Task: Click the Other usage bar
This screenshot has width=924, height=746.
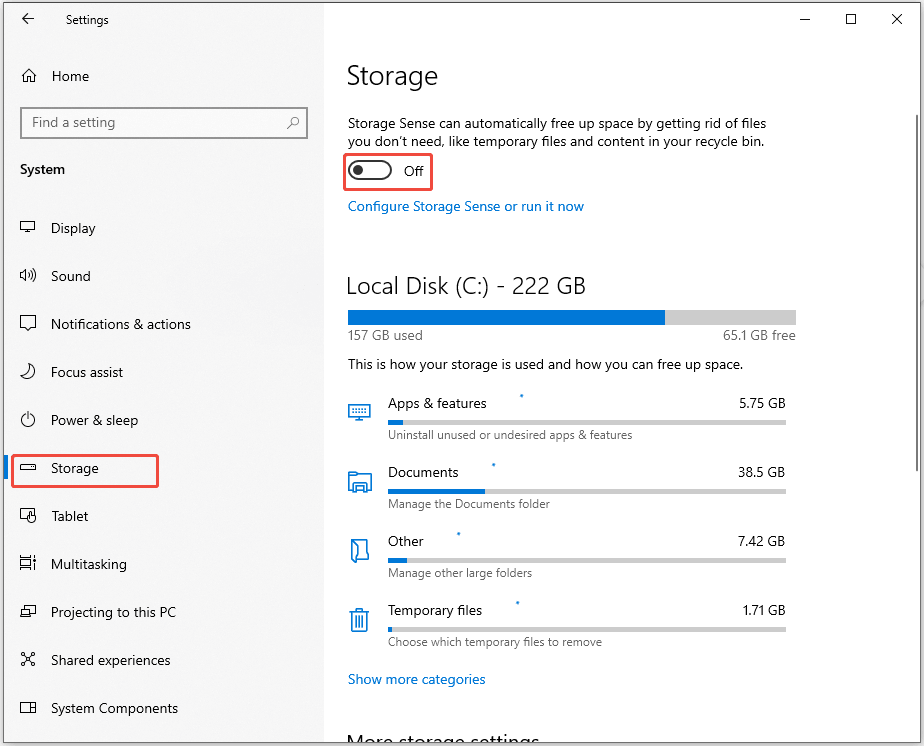Action: [x=586, y=560]
